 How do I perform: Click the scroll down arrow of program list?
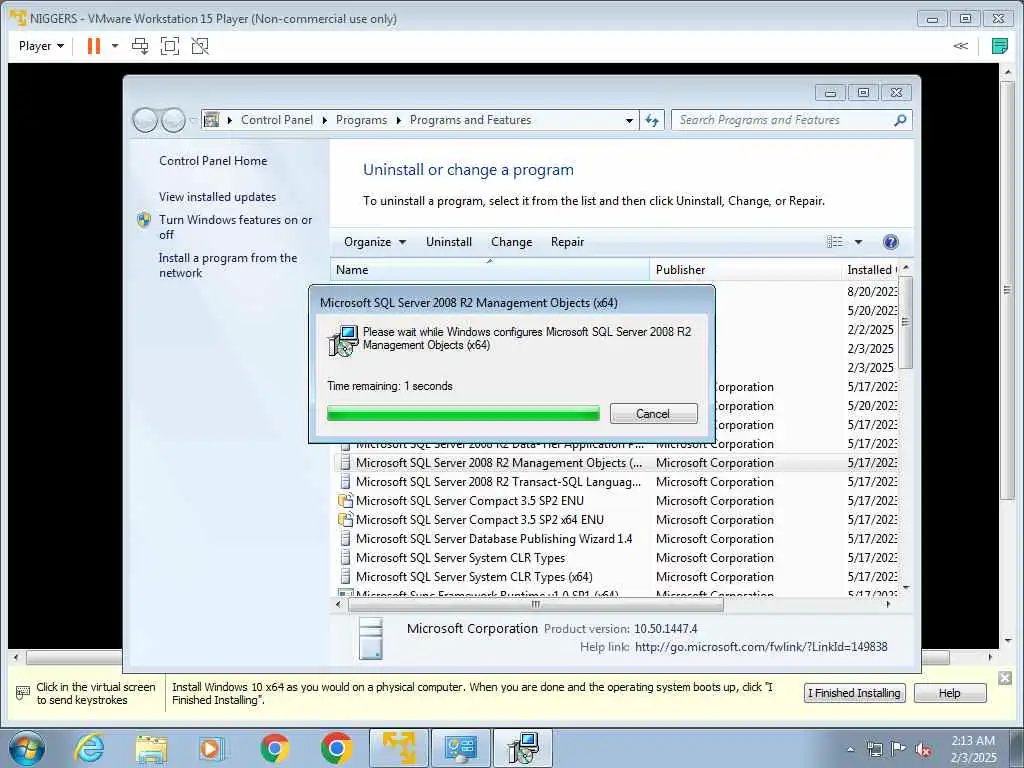905,588
